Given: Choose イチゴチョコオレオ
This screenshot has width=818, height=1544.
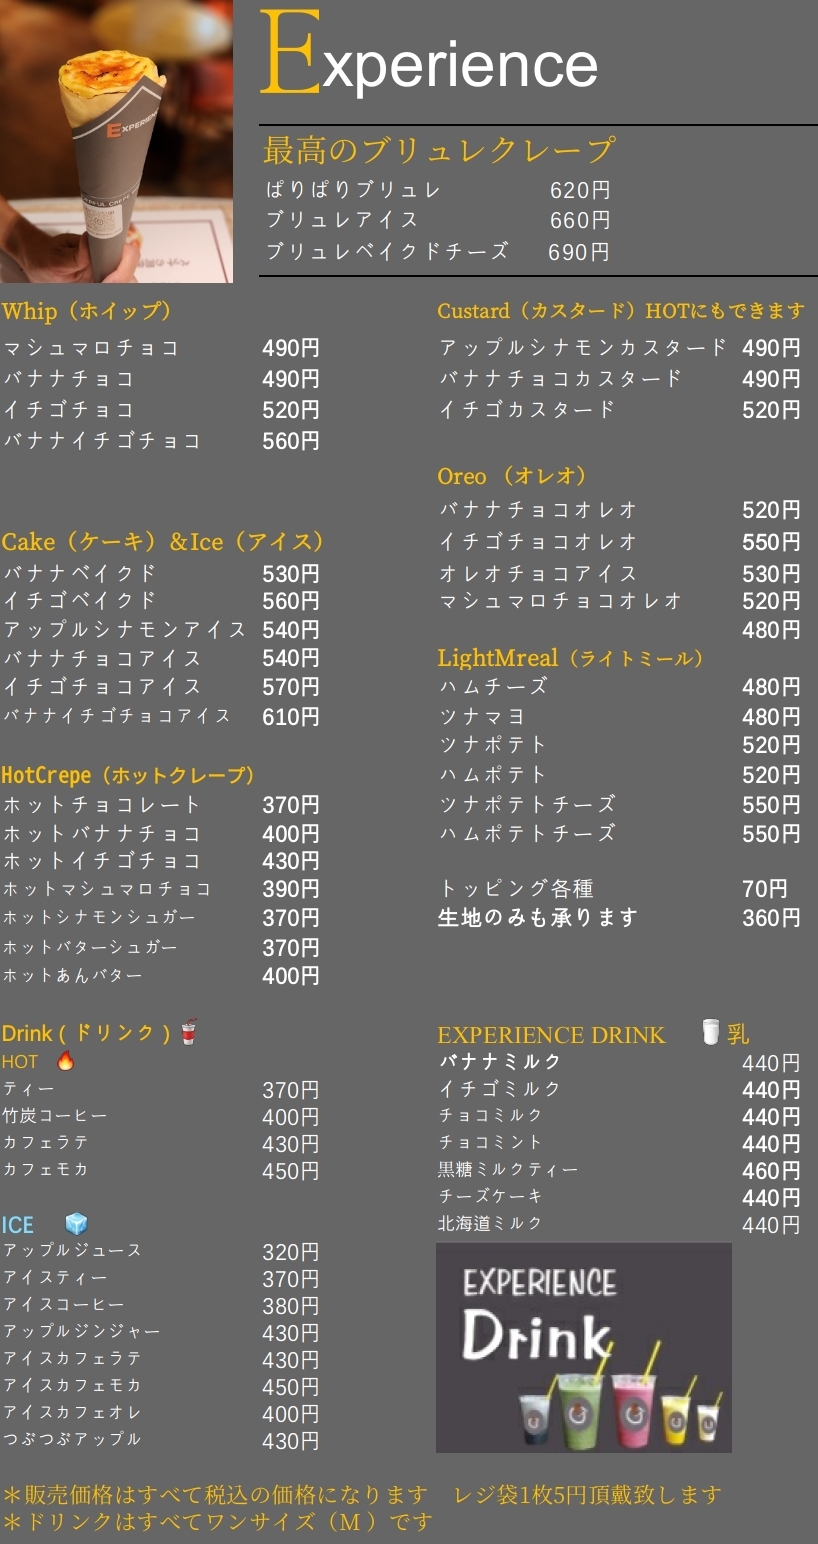Looking at the screenshot, I should 538,541.
